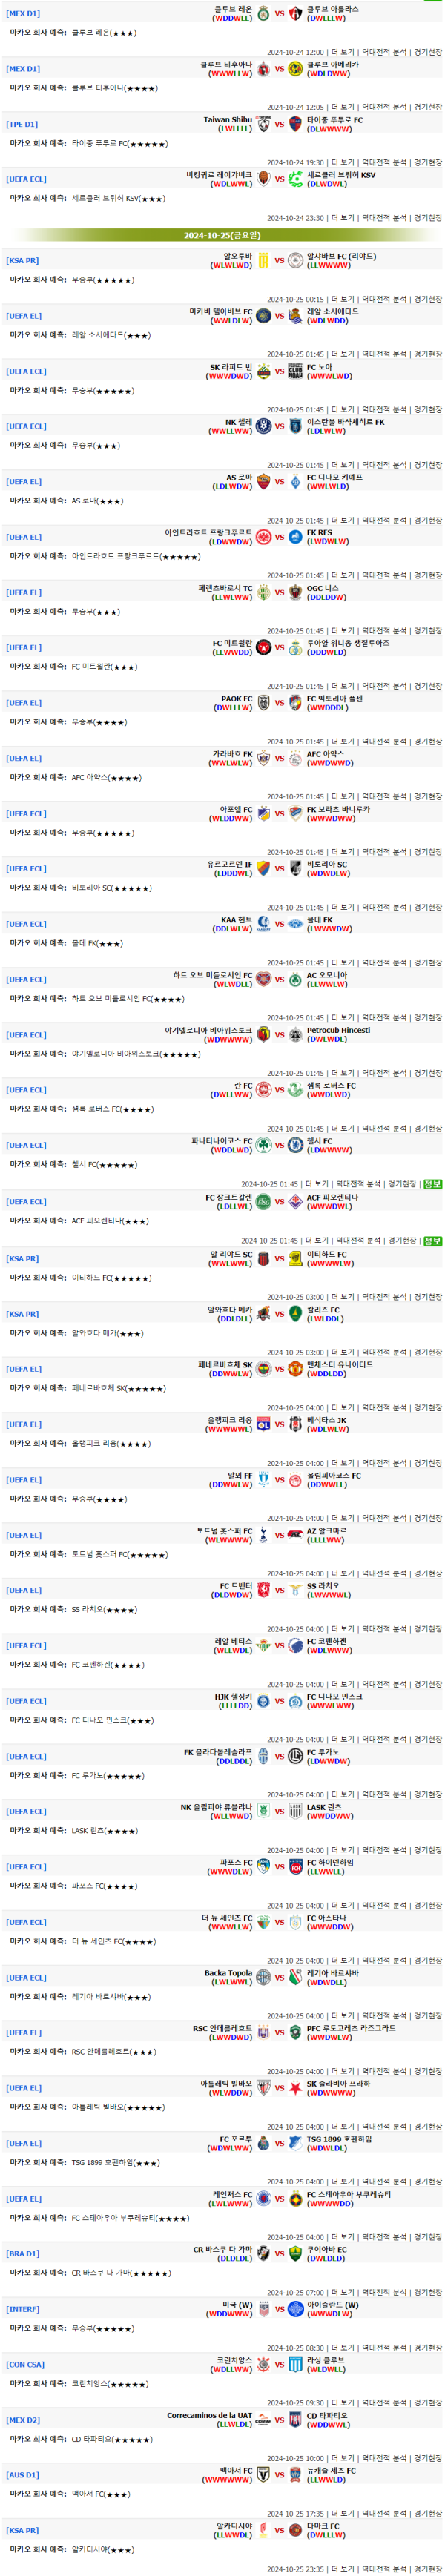Select the [CON CSA] competition tag
The width and height of the screenshot is (445, 2576).
[26, 2365]
